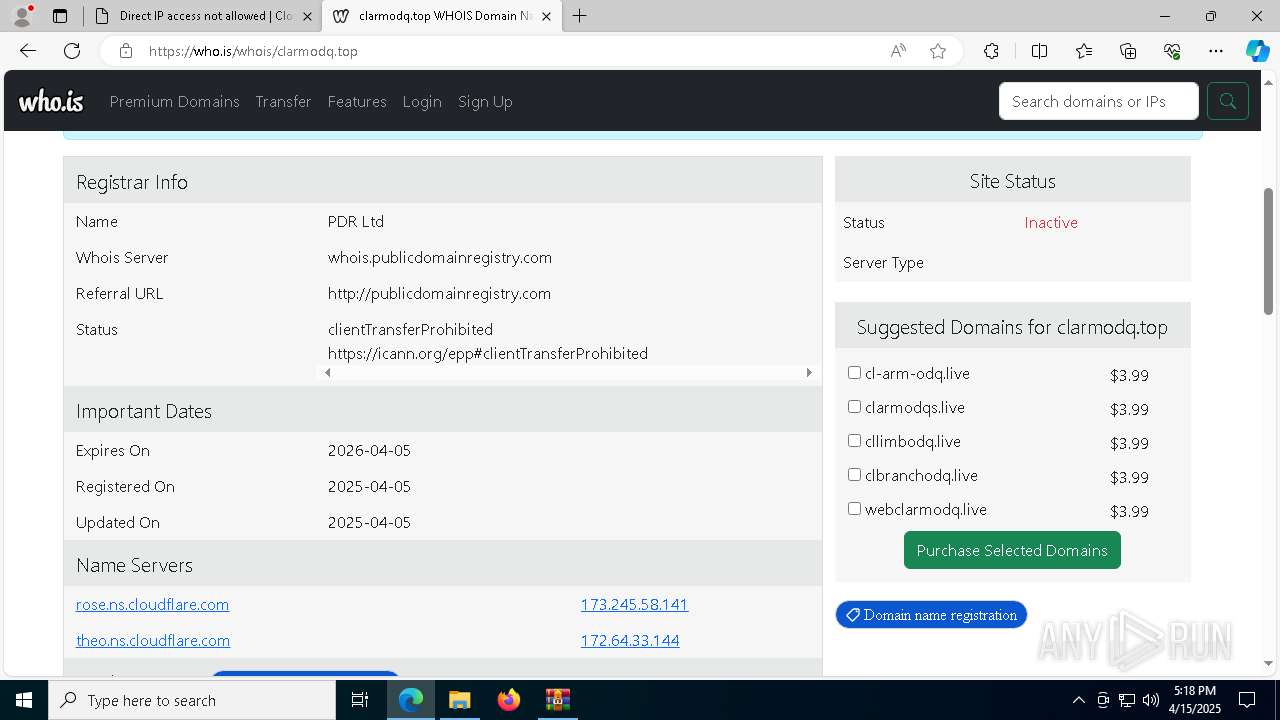The height and width of the screenshot is (720, 1280).
Task: Check the cl-arm-odq.live checkbox
Action: 854,373
